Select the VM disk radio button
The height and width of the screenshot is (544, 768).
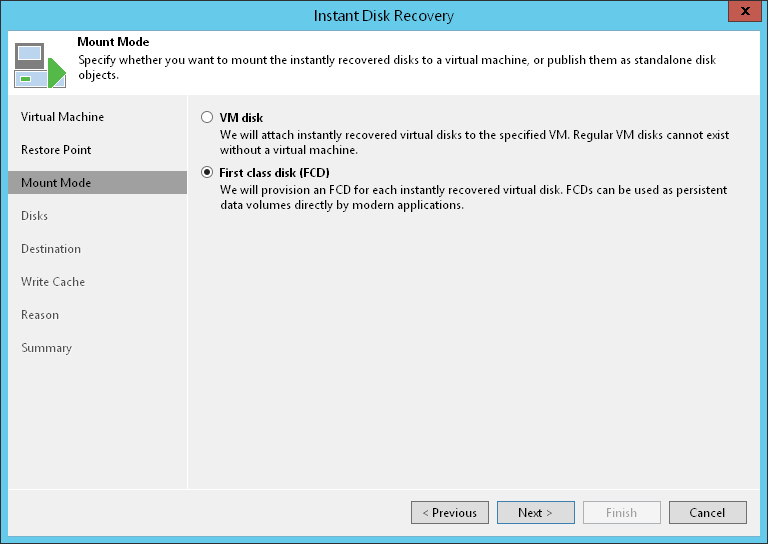point(207,117)
